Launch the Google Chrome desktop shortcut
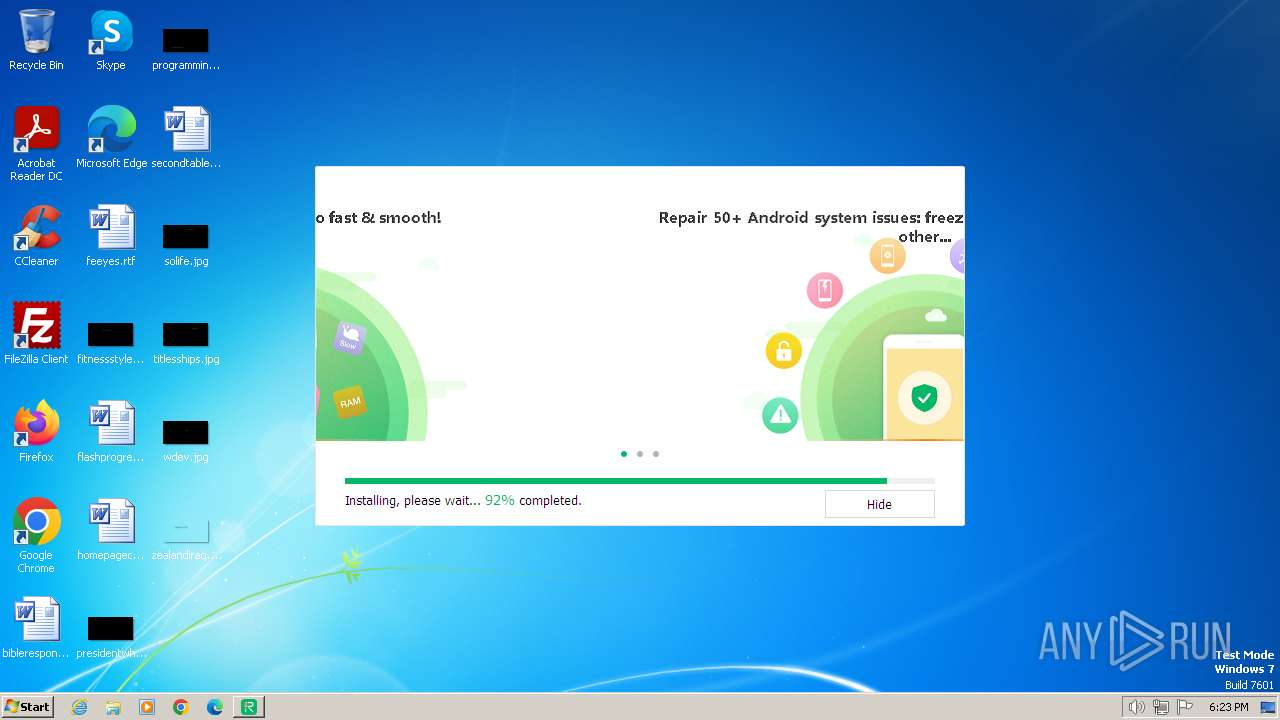The height and width of the screenshot is (720, 1280). pyautogui.click(x=36, y=536)
